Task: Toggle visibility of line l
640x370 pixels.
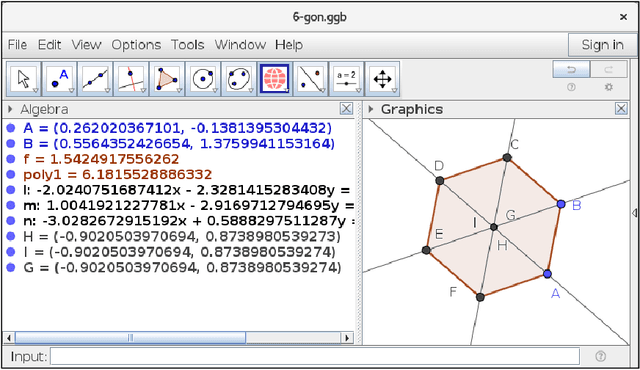Action: 11,190
